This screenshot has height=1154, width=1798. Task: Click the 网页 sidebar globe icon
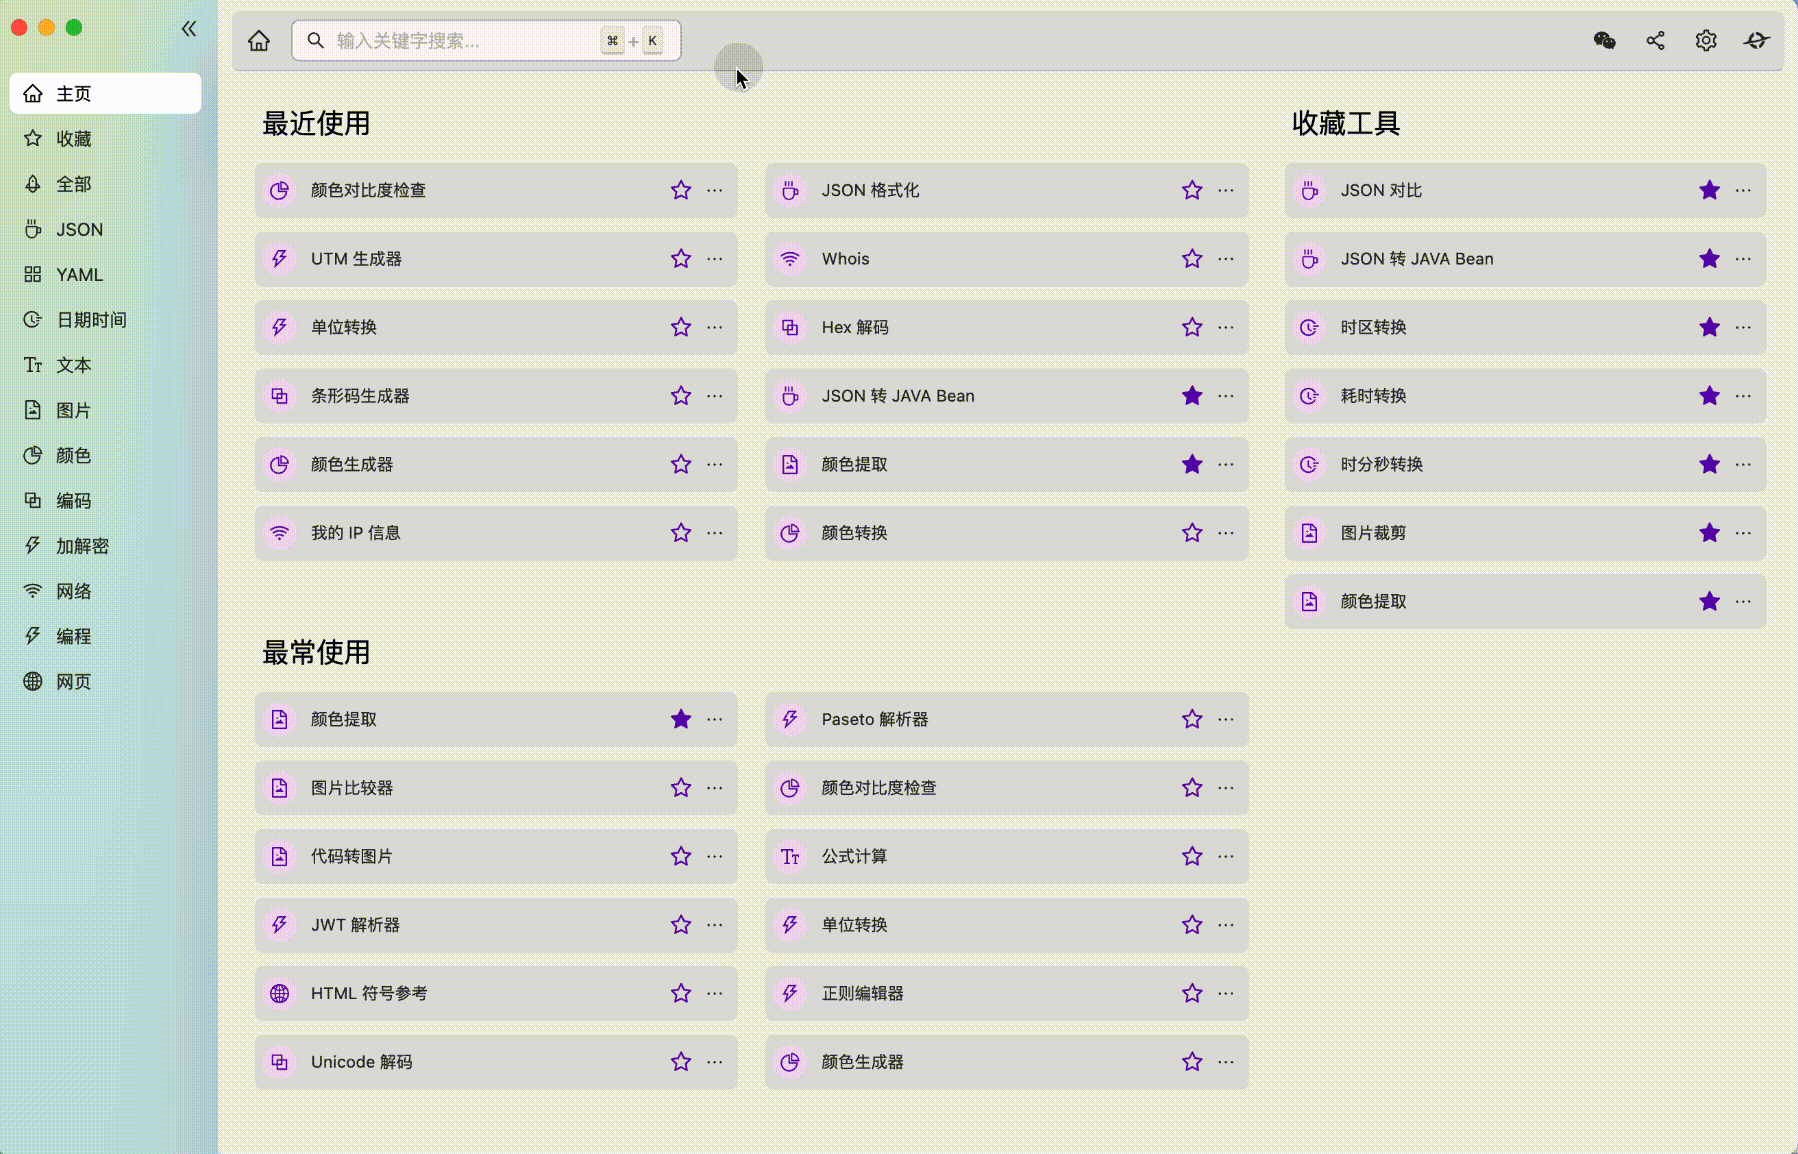tap(33, 681)
